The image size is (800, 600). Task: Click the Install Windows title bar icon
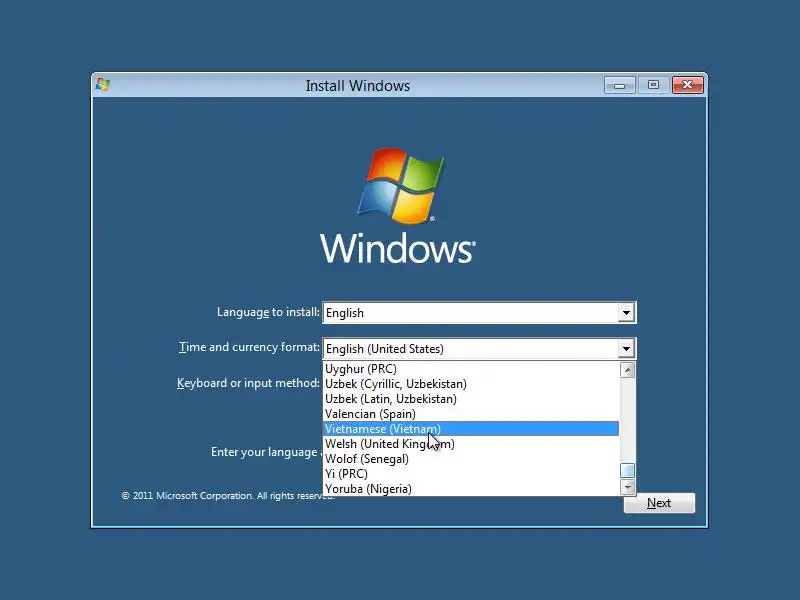coord(103,85)
